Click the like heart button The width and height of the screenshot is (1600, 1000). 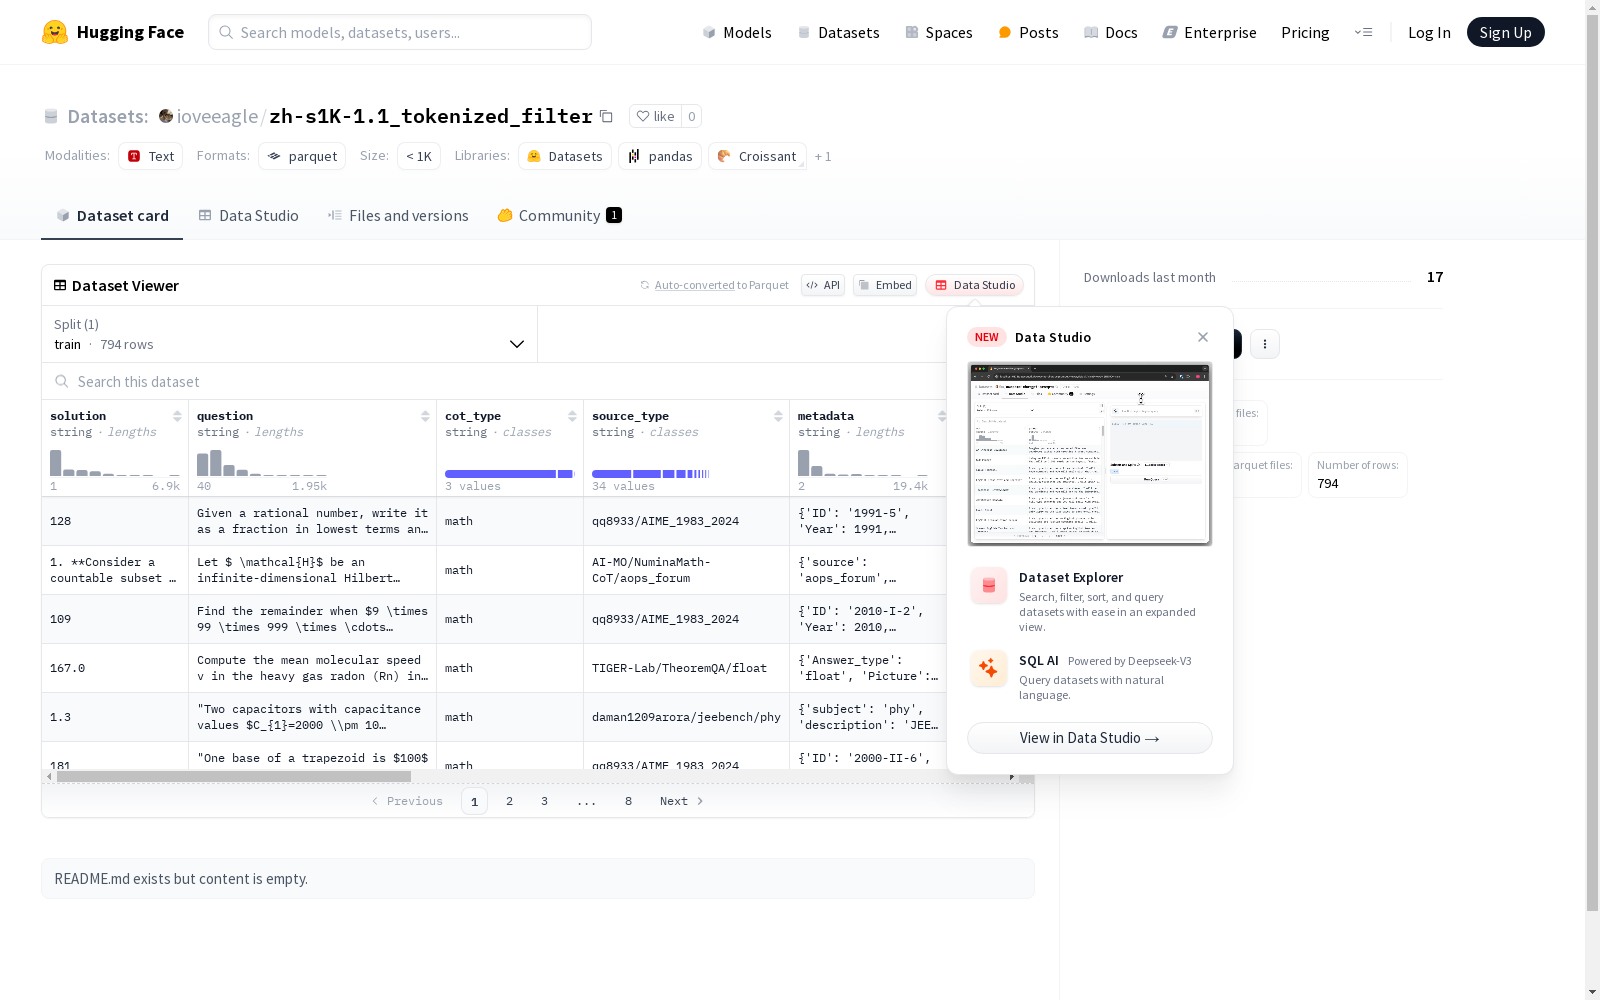pyautogui.click(x=655, y=116)
